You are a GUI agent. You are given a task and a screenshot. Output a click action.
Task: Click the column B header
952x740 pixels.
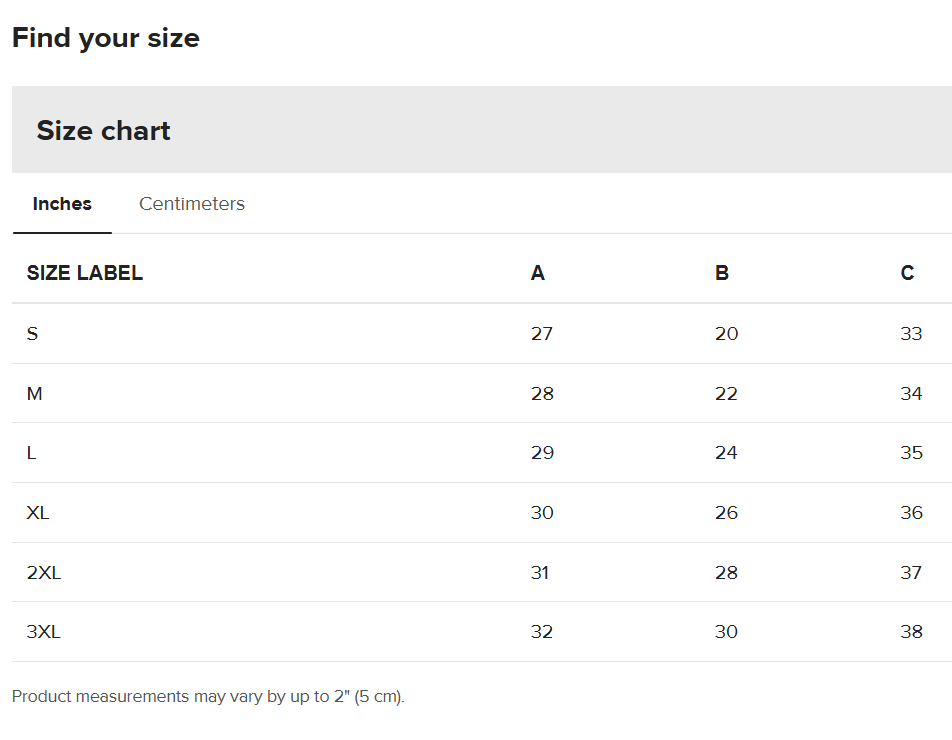[721, 273]
